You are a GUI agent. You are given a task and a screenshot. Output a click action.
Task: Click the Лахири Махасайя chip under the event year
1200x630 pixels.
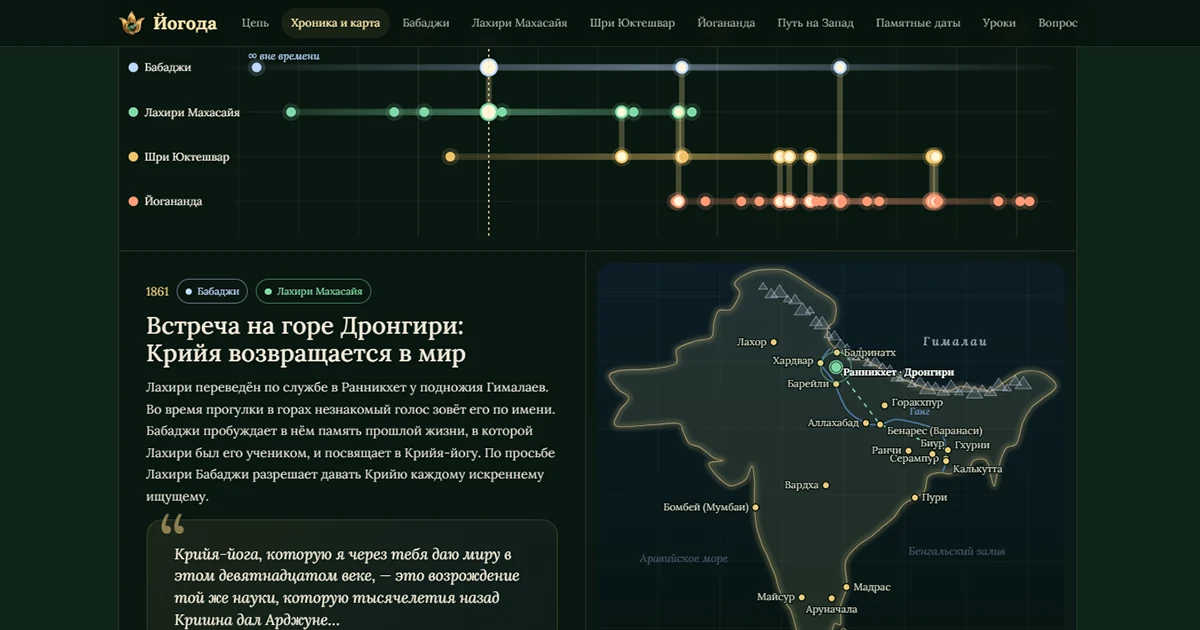pyautogui.click(x=313, y=291)
